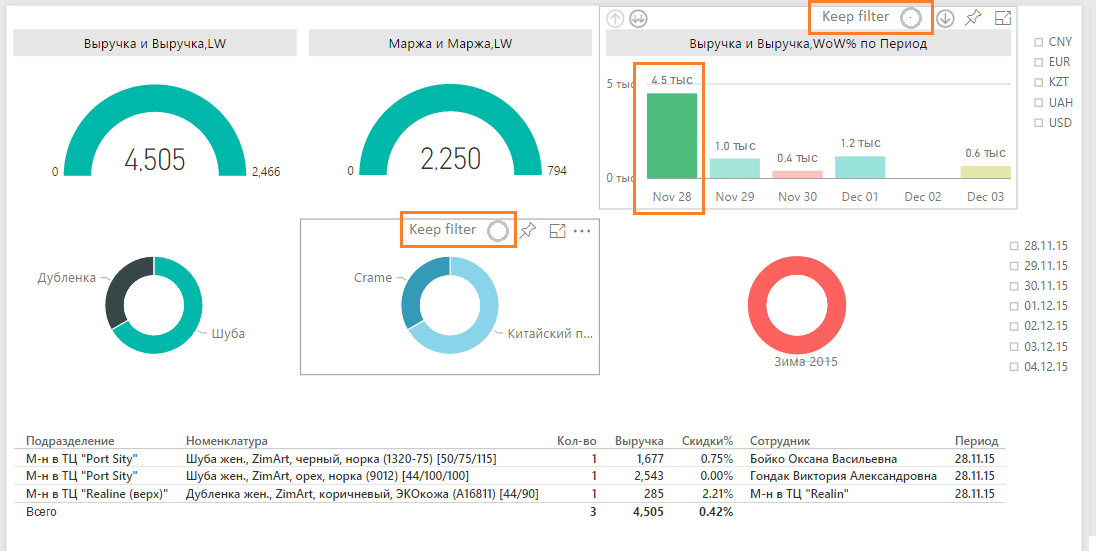This screenshot has height=551, width=1096.
Task: Click employee Гондак Виктория Александровна cell
Action: (x=843, y=476)
